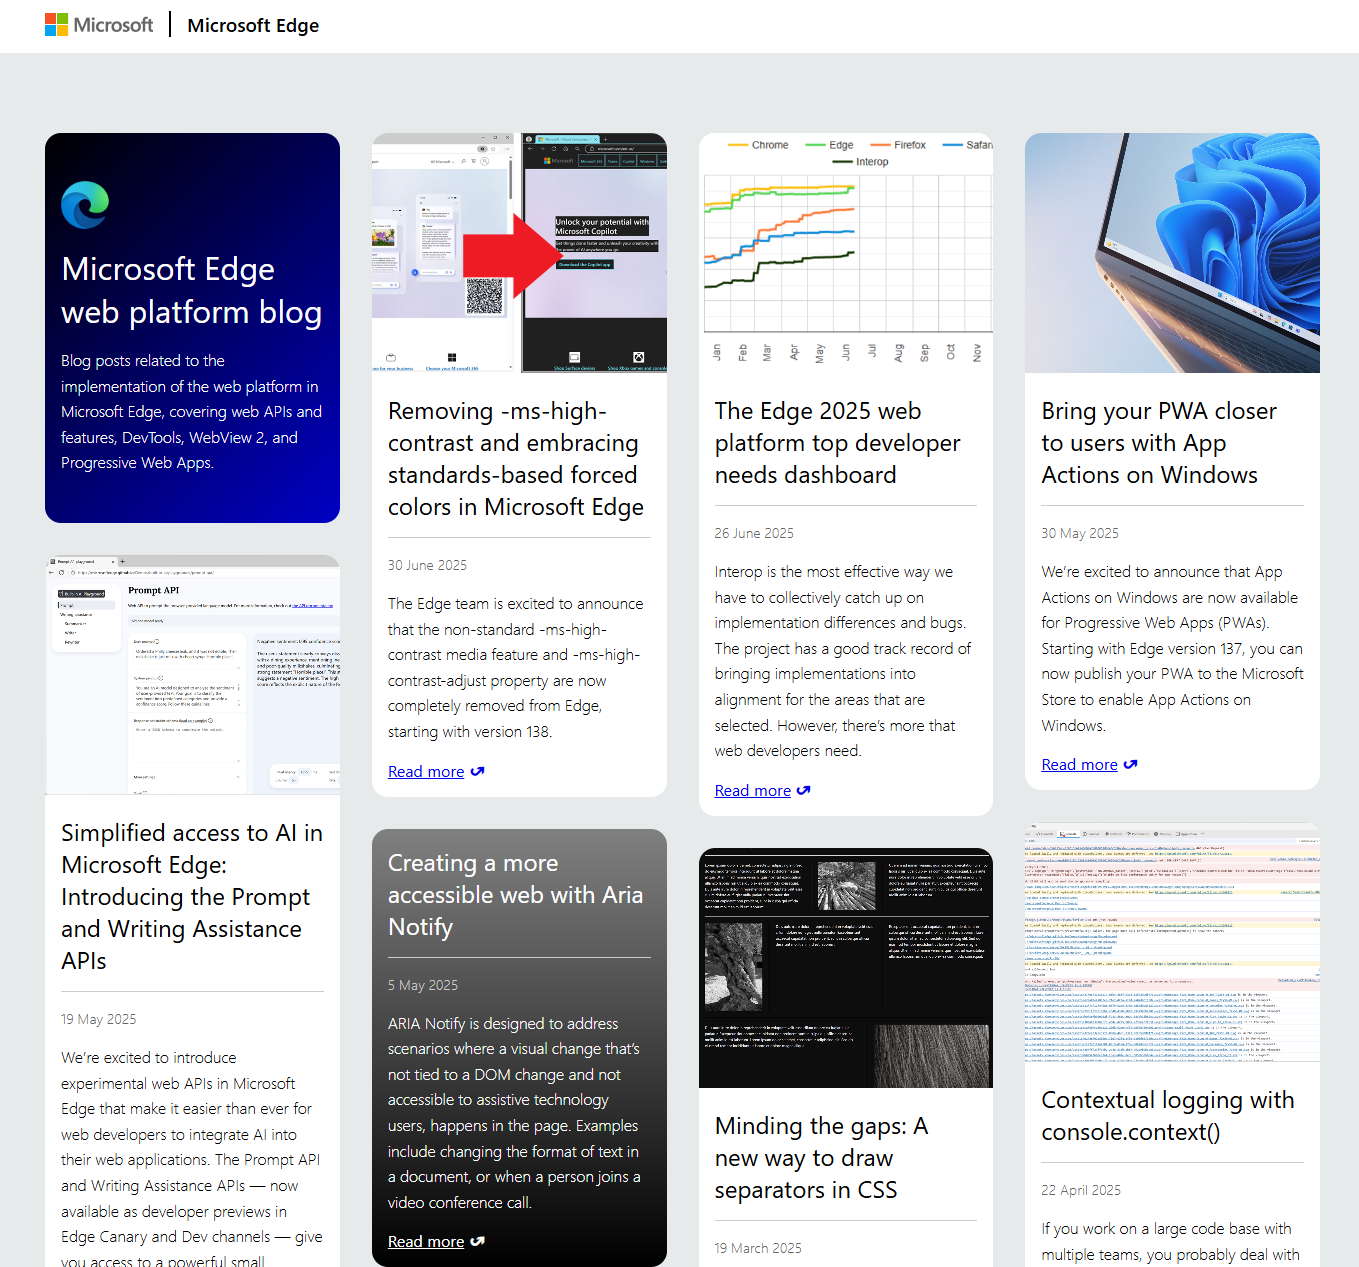Click the external-link arrow on Aria Notify Read more
The width and height of the screenshot is (1359, 1267).
point(478,1241)
